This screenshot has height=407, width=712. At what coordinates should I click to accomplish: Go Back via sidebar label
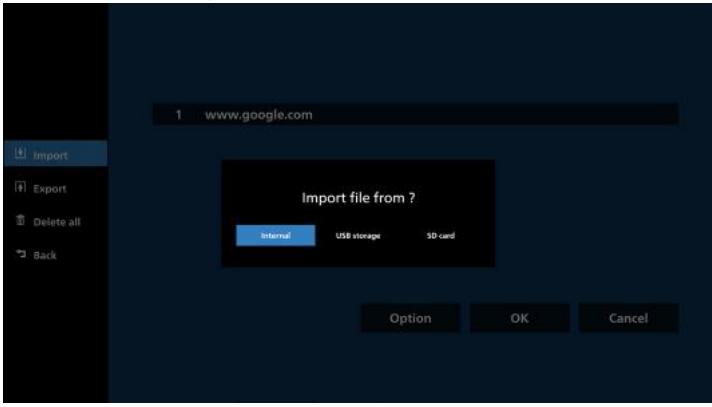pyautogui.click(x=44, y=255)
